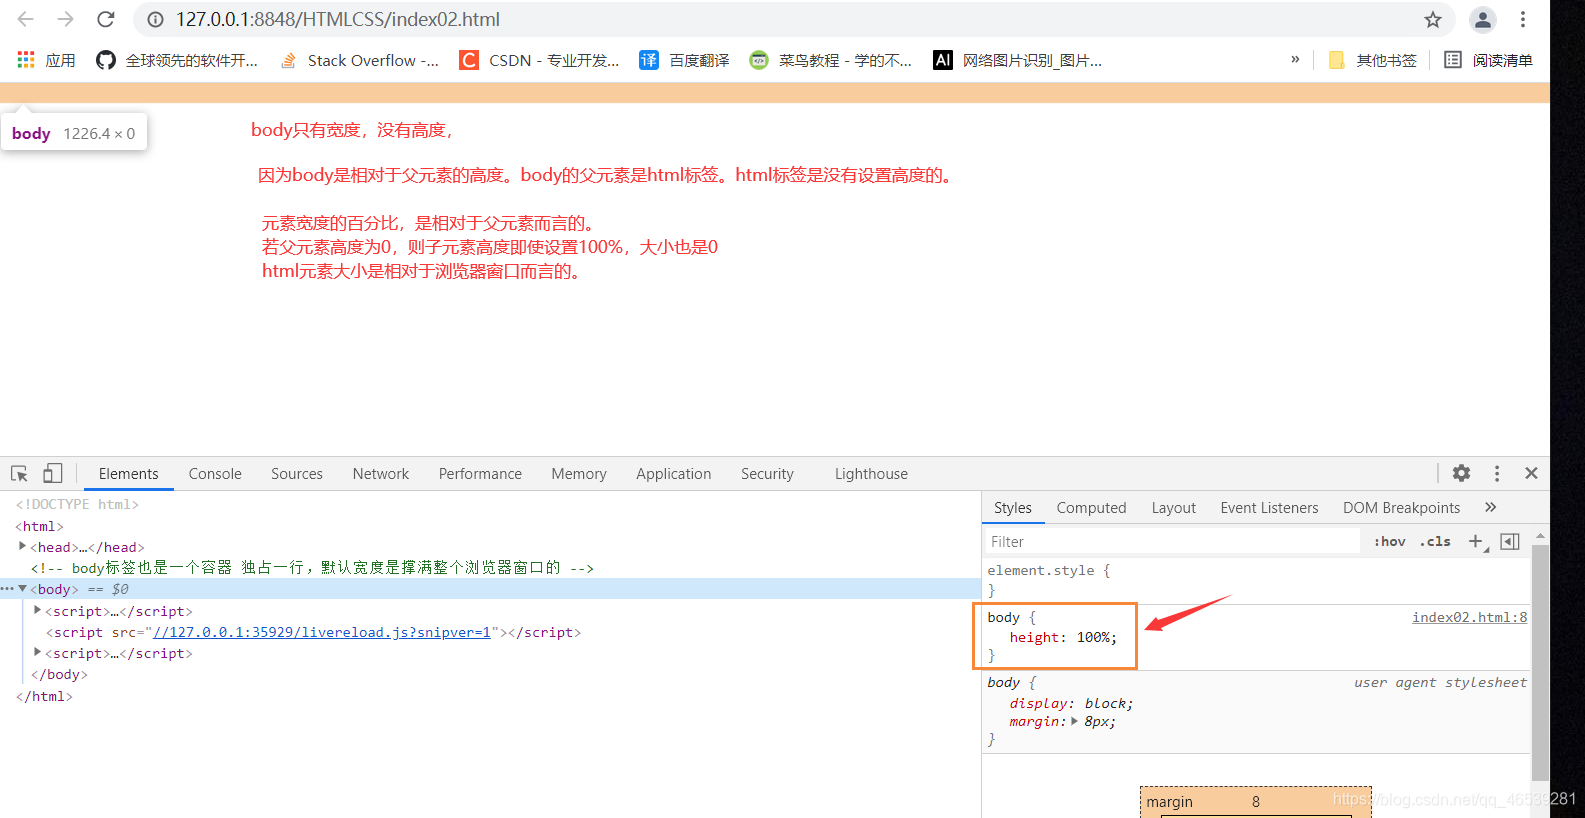Open the 其他书签 bookmarks folder

[1373, 60]
